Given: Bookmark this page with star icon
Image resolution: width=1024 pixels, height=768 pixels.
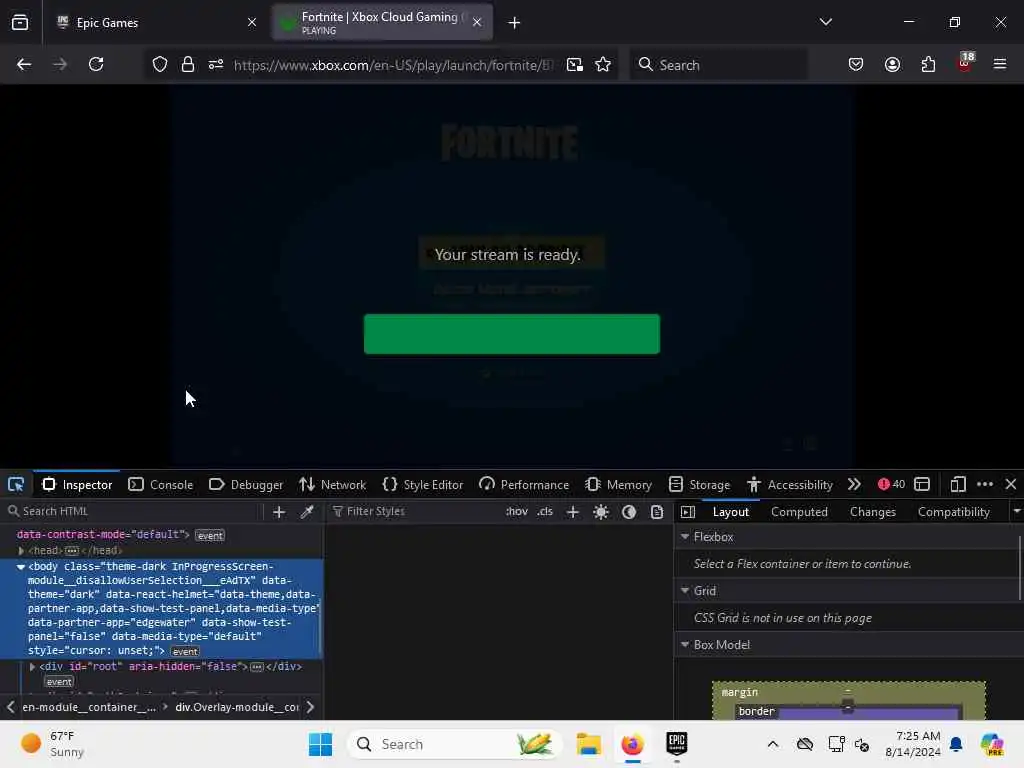Looking at the screenshot, I should point(603,65).
